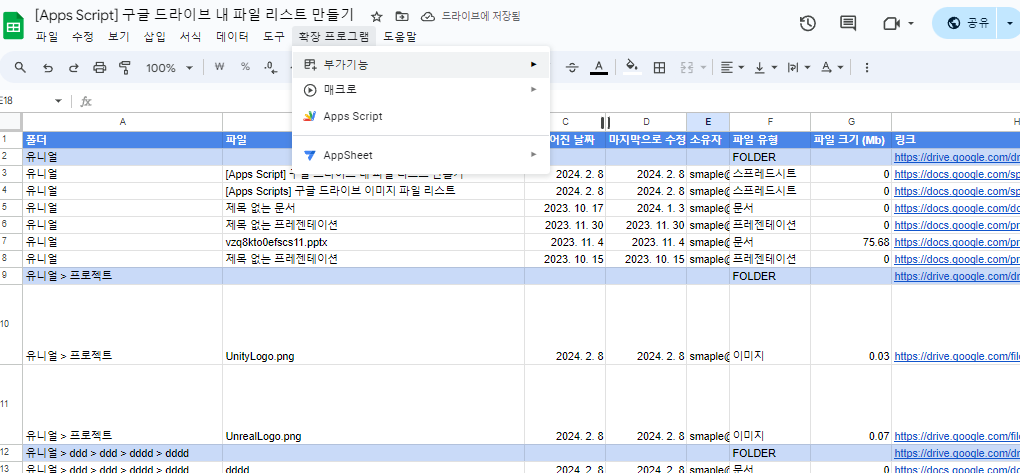Open the name box dropdown arrow
The image size is (1020, 473).
pos(58,101)
